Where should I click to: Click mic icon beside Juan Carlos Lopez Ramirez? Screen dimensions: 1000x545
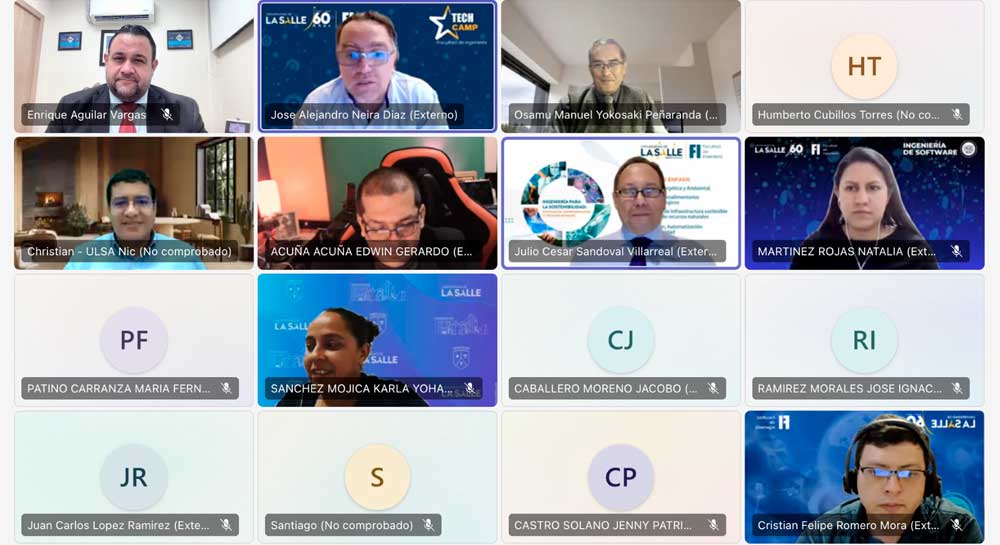(226, 525)
